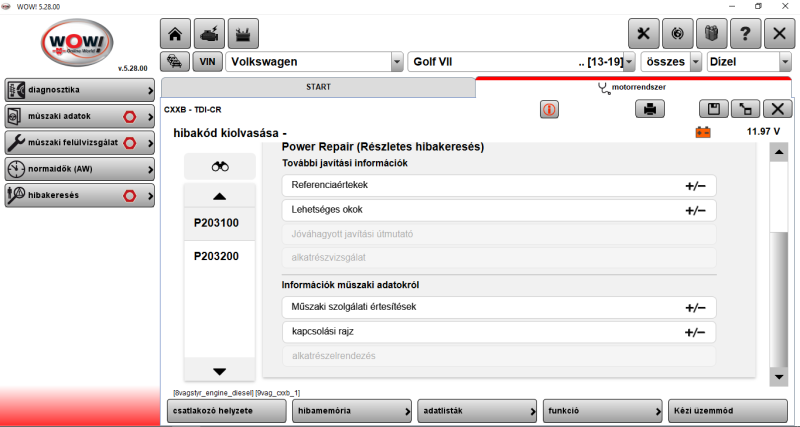Expand Műszaki szolgálati értesítések row
The image size is (800, 427).
coord(499,307)
